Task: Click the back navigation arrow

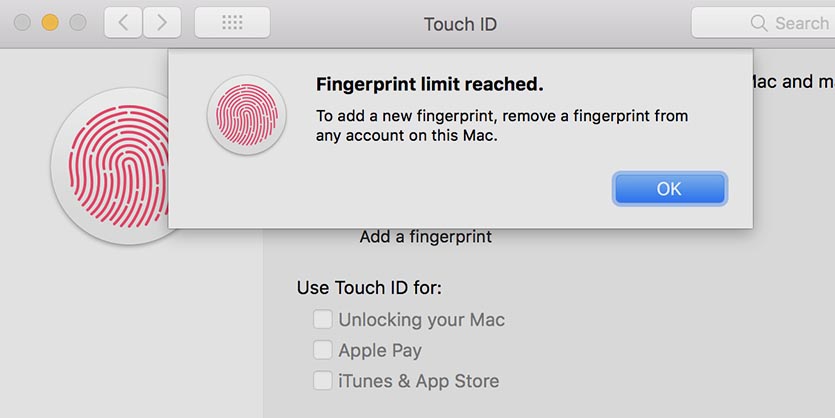Action: click(123, 22)
